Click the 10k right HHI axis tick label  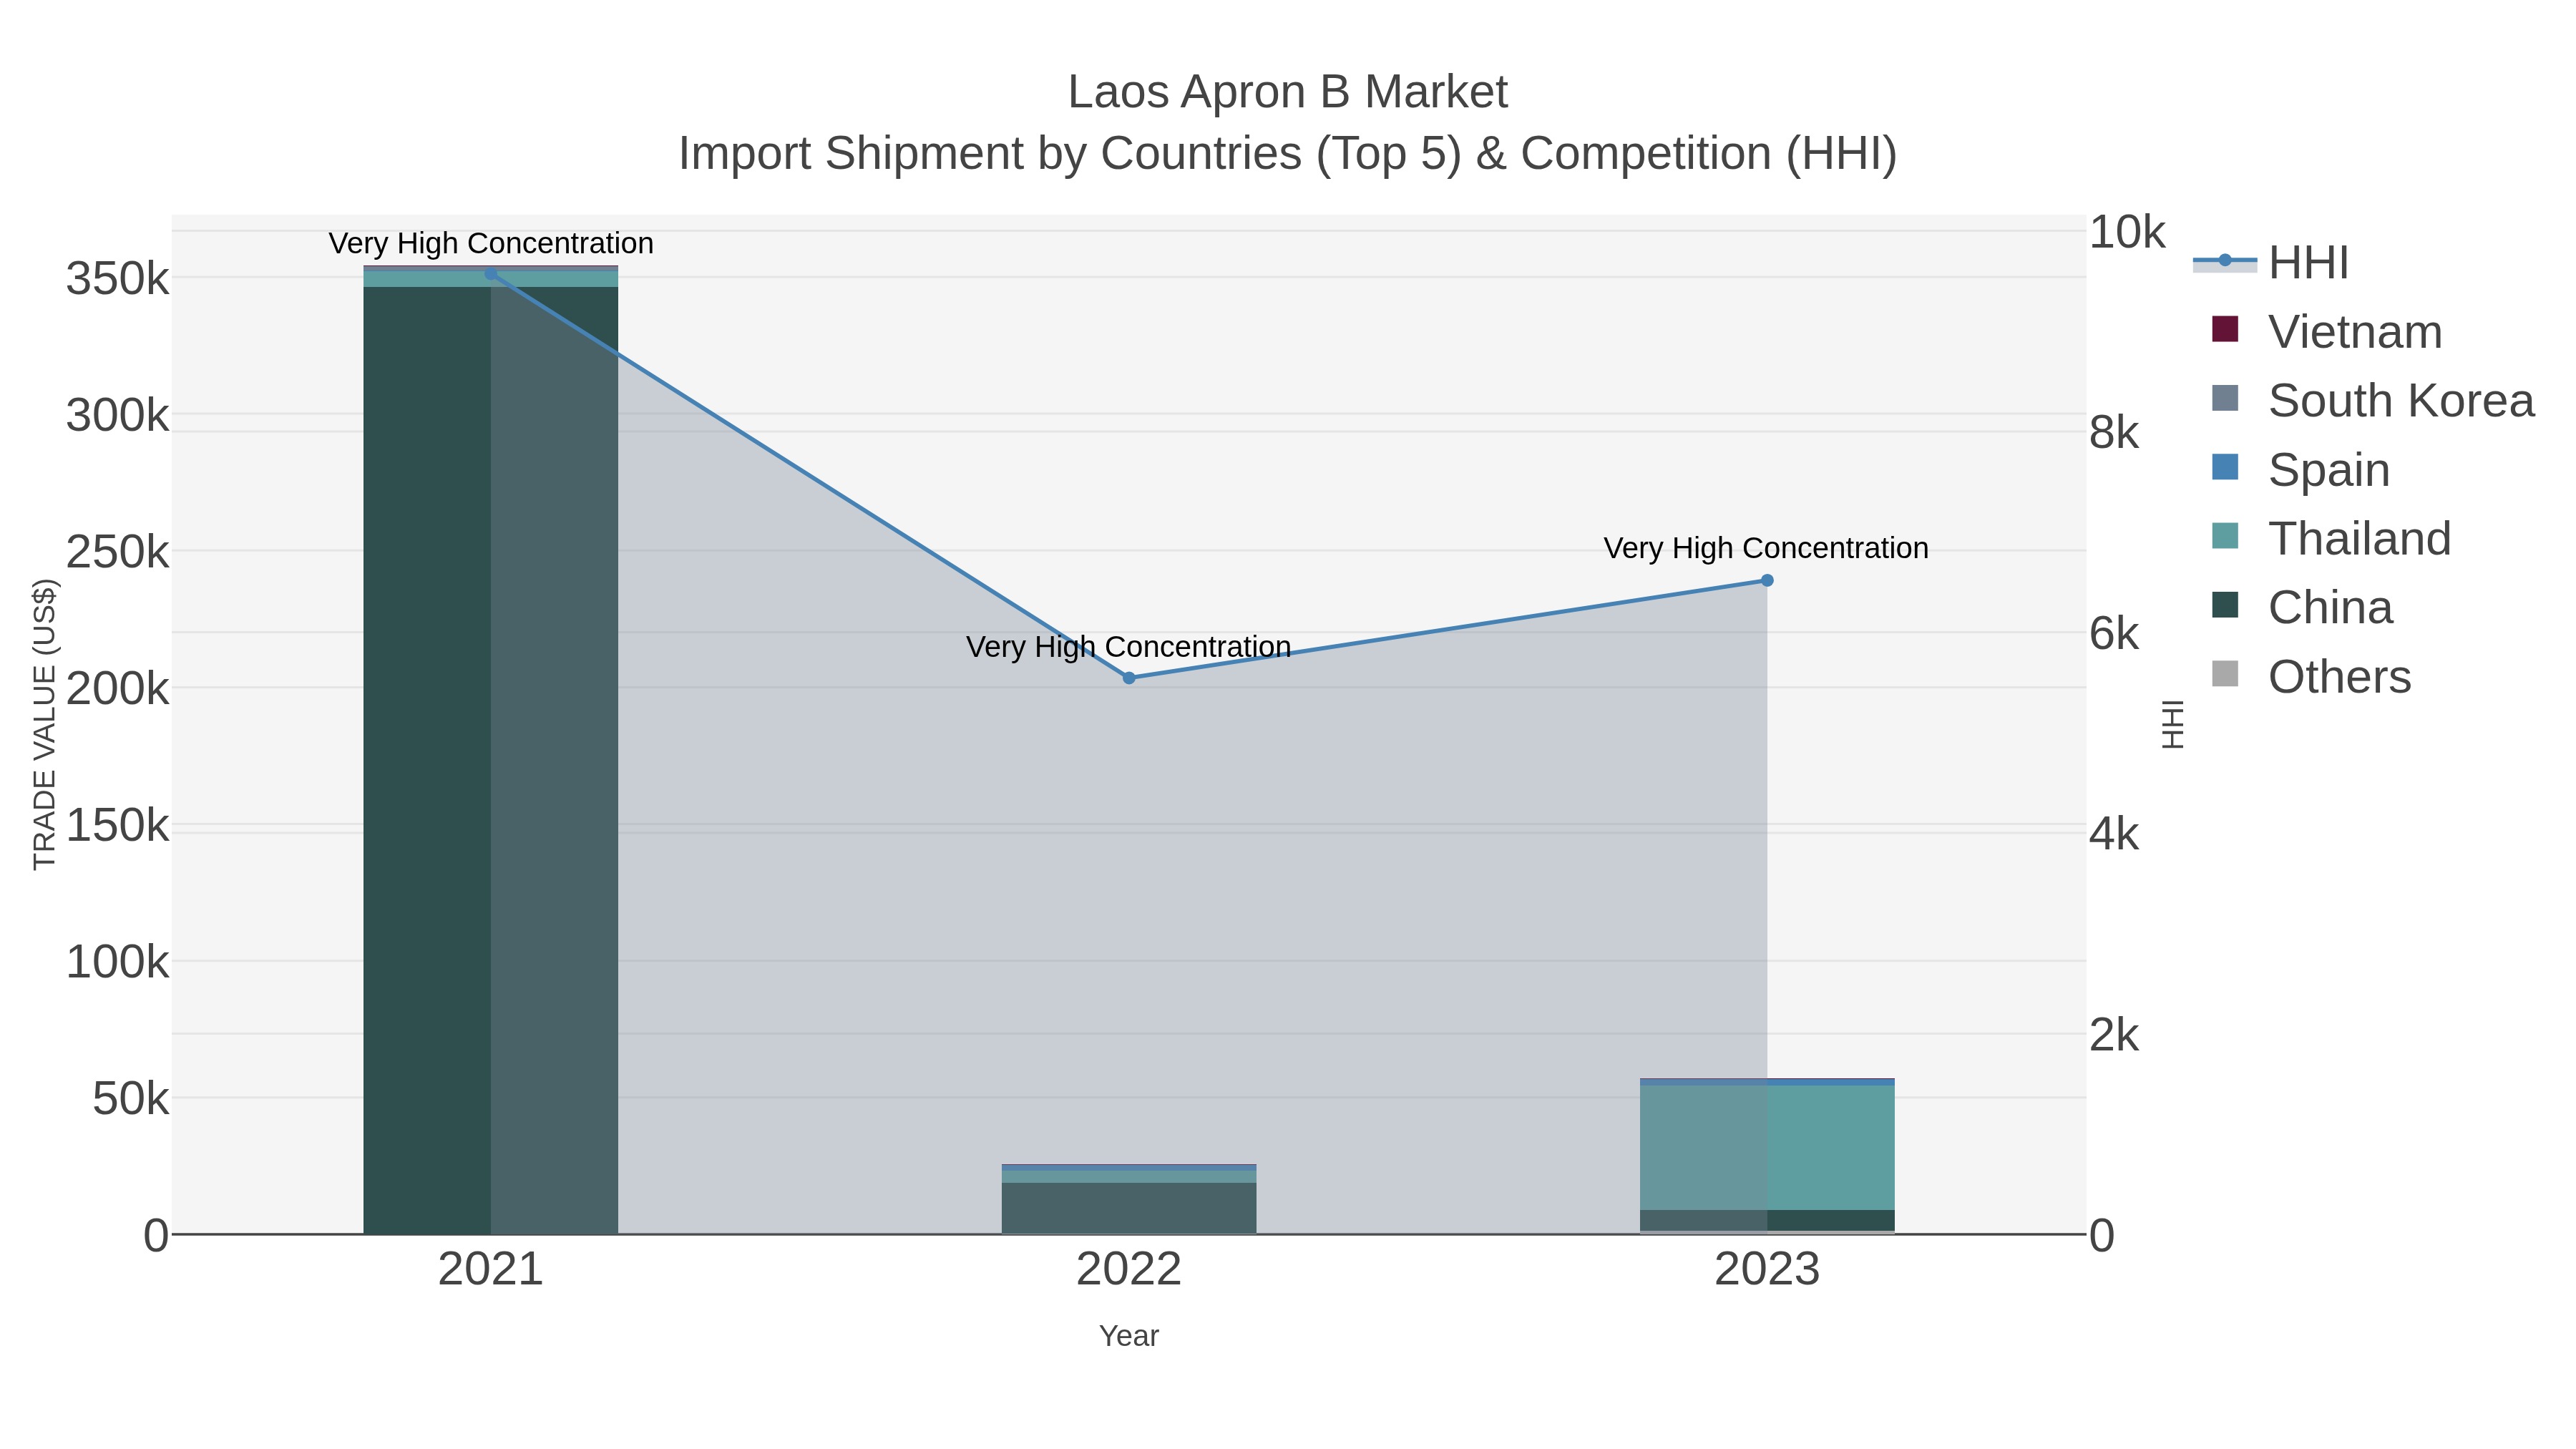2127,232
